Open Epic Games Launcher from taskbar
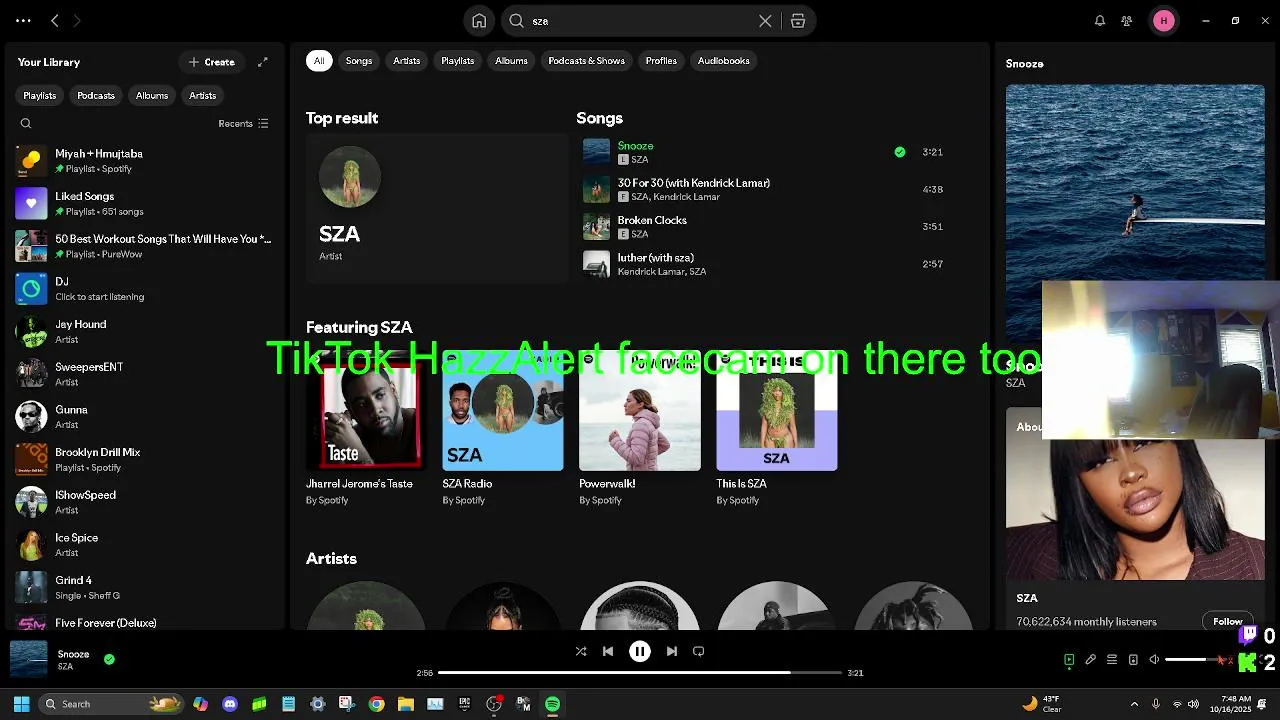Screen dimensions: 1280x720 [464, 704]
